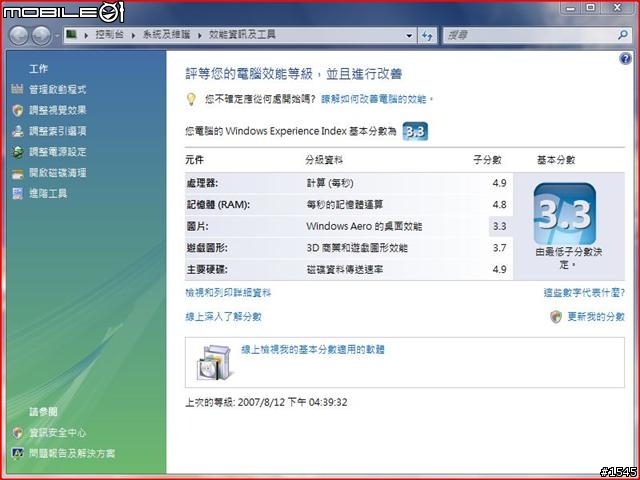640x480 pixels.
Task: Open 調整索引選項 task link
Action: 58,131
